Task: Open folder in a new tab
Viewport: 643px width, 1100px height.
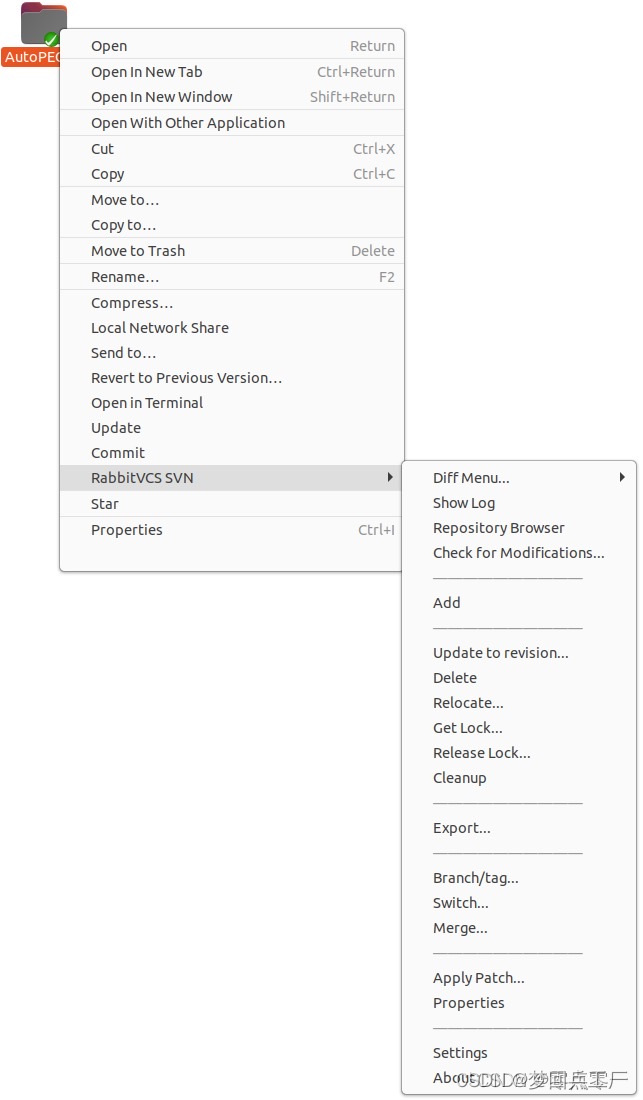Action: [x=146, y=71]
